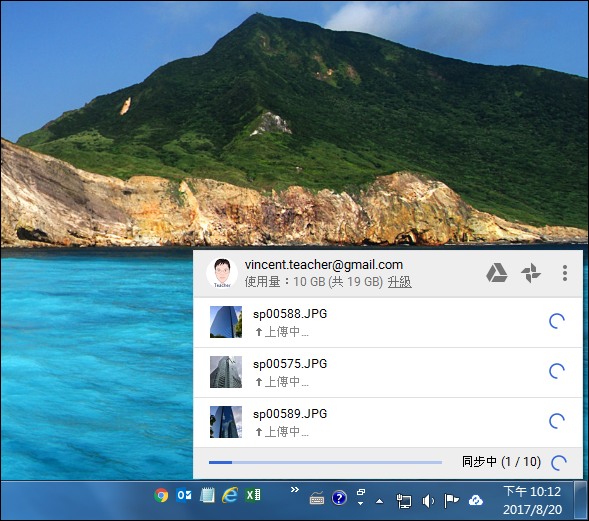Click the sync progress bar
Screen dimensions: 589x521
pyautogui.click(x=325, y=462)
